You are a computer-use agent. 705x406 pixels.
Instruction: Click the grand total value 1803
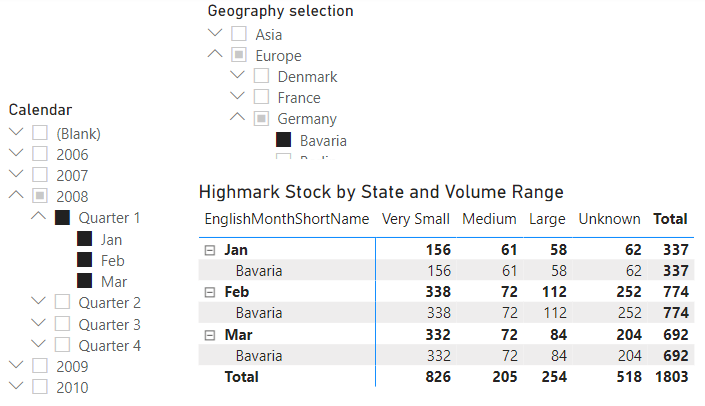point(670,377)
